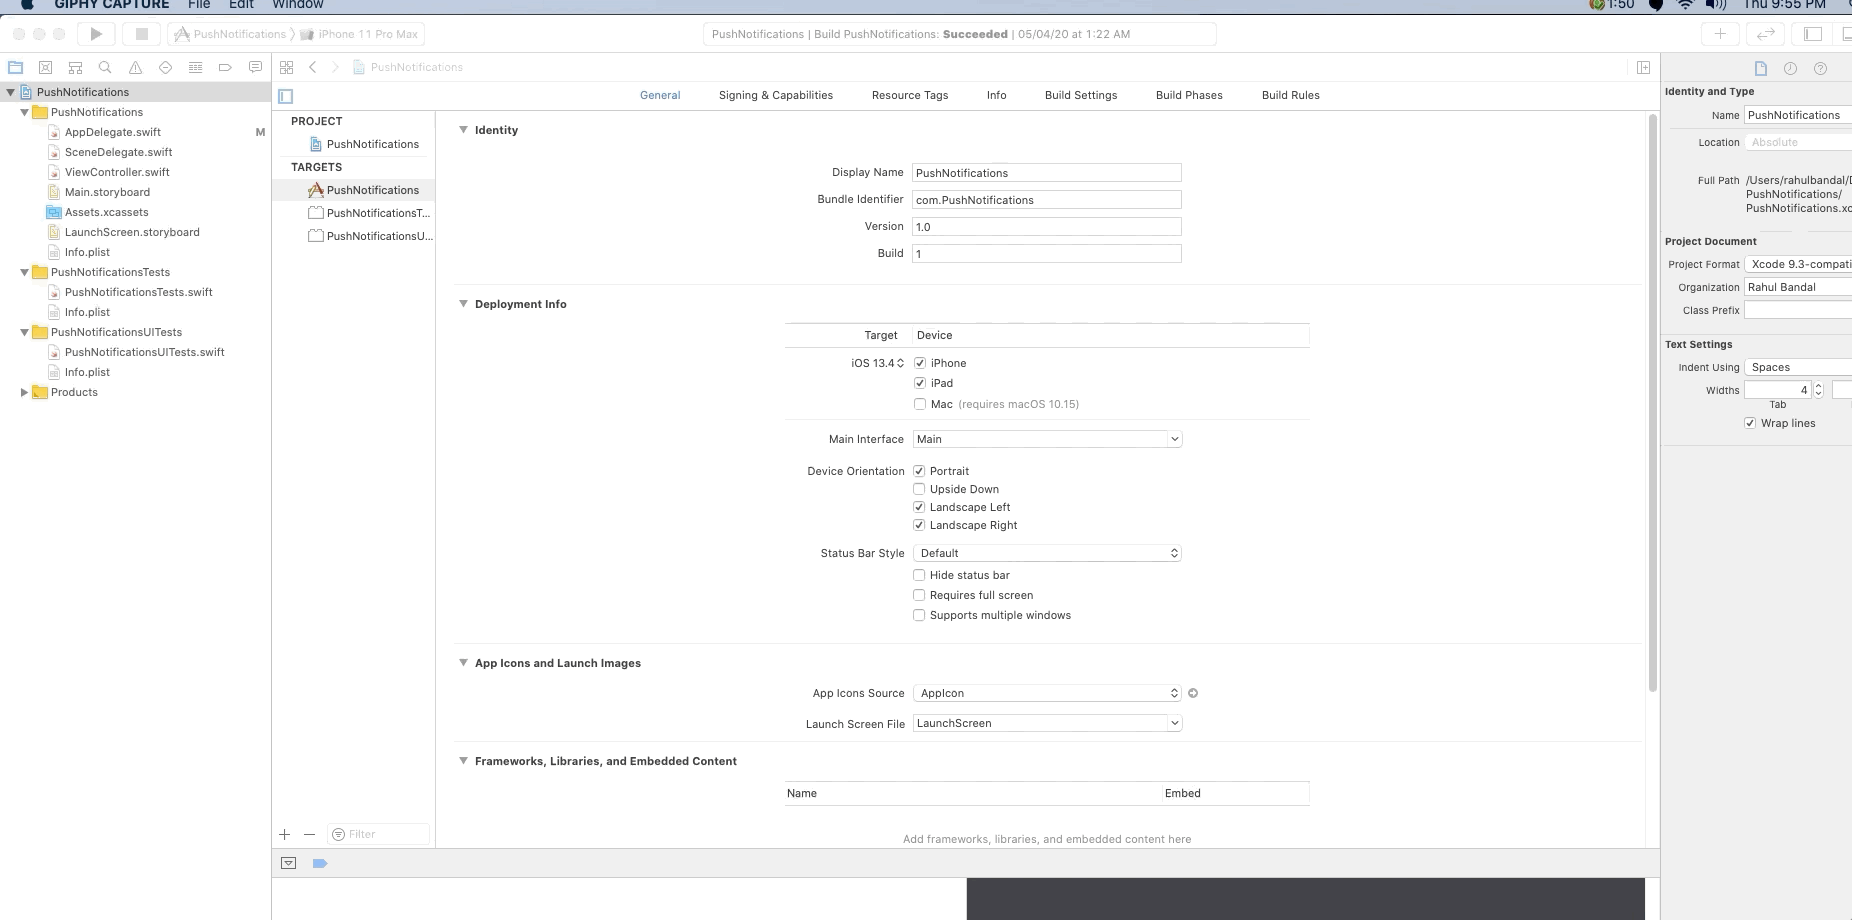Open the Debug navigator

[x=195, y=67]
